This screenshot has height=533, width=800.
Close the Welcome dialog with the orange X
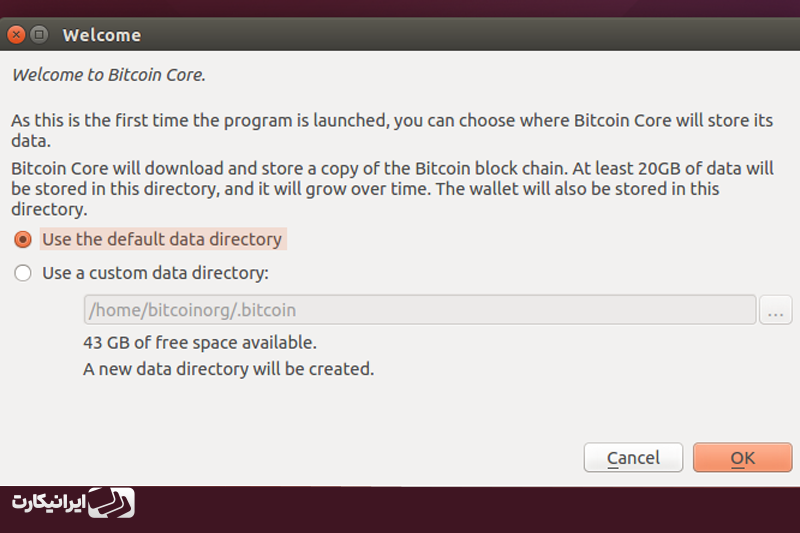pyautogui.click(x=16, y=35)
